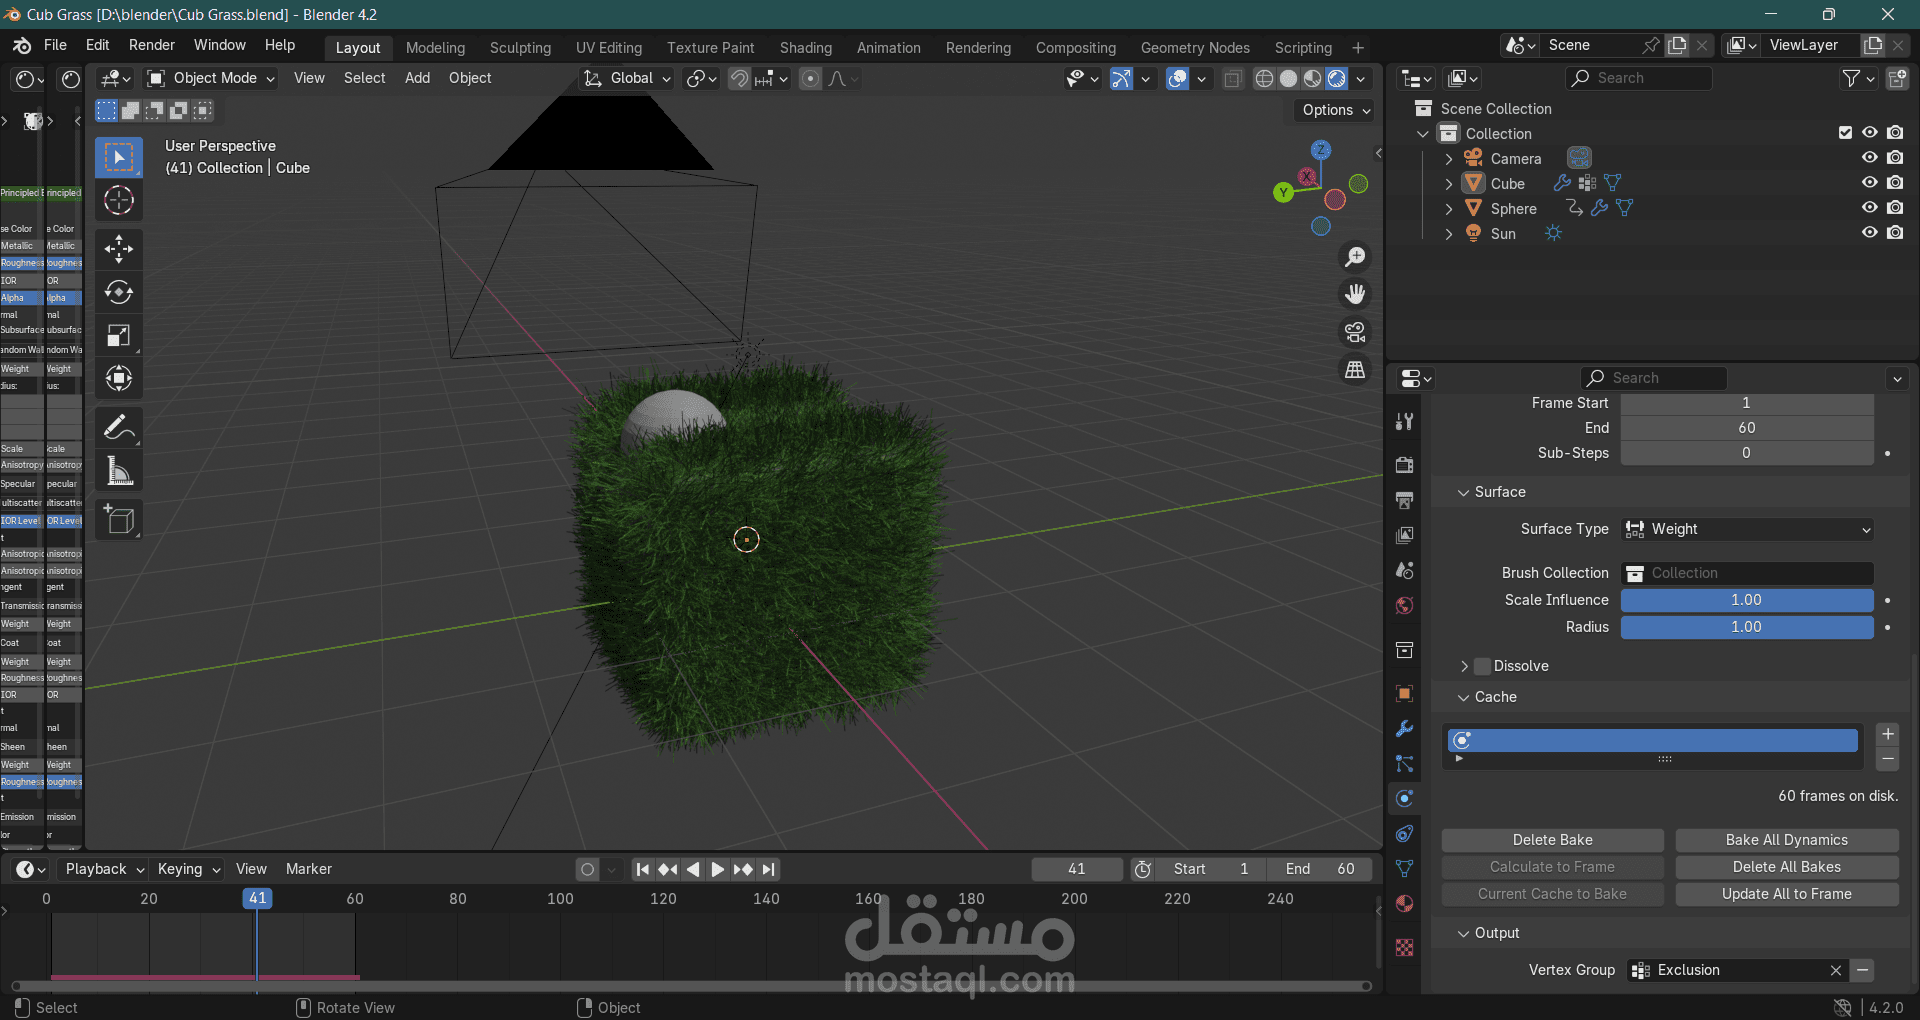
Task: Enable the Dissolve checkbox
Action: (x=1482, y=666)
